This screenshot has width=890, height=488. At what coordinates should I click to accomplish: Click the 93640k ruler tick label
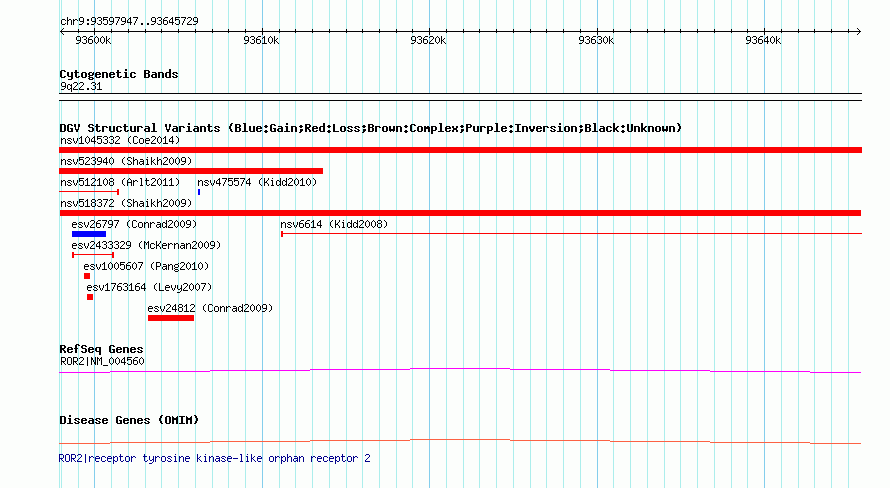(763, 40)
